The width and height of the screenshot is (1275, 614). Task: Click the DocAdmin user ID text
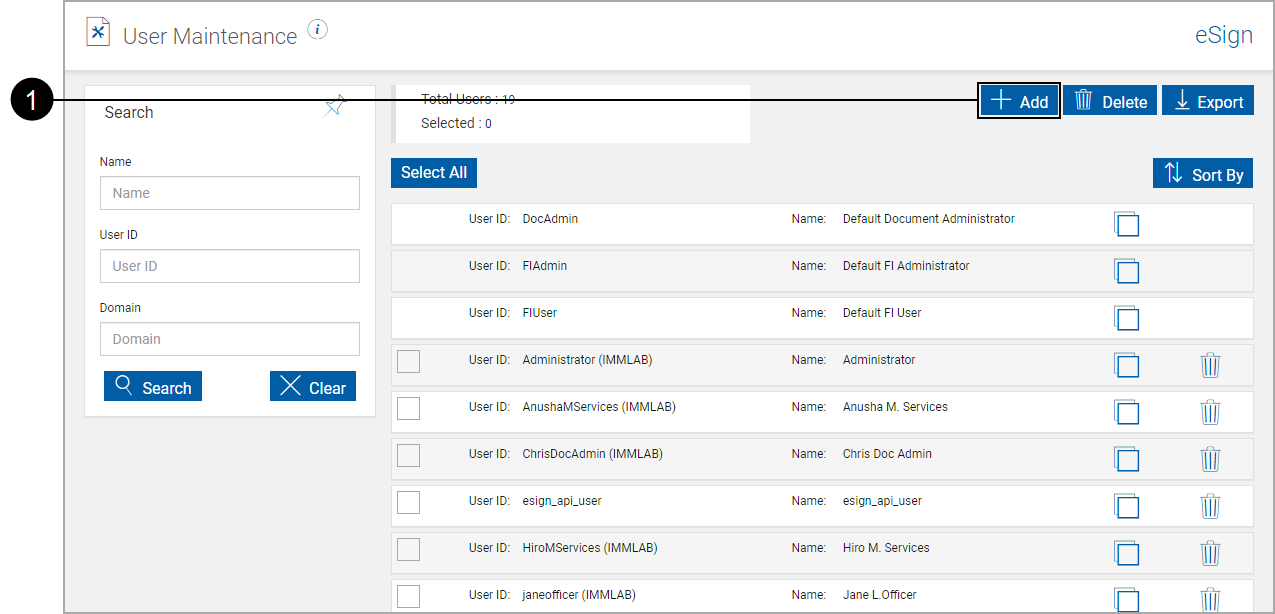pos(550,219)
